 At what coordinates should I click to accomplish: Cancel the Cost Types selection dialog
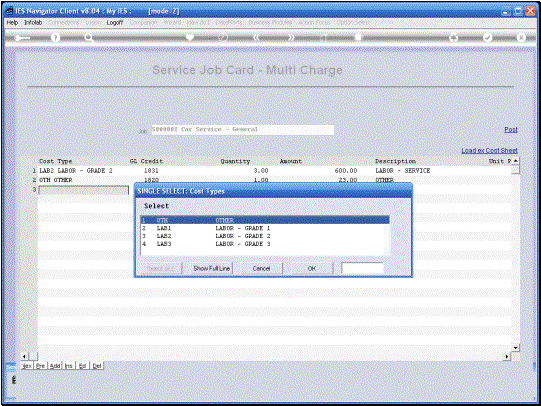pyautogui.click(x=261, y=268)
